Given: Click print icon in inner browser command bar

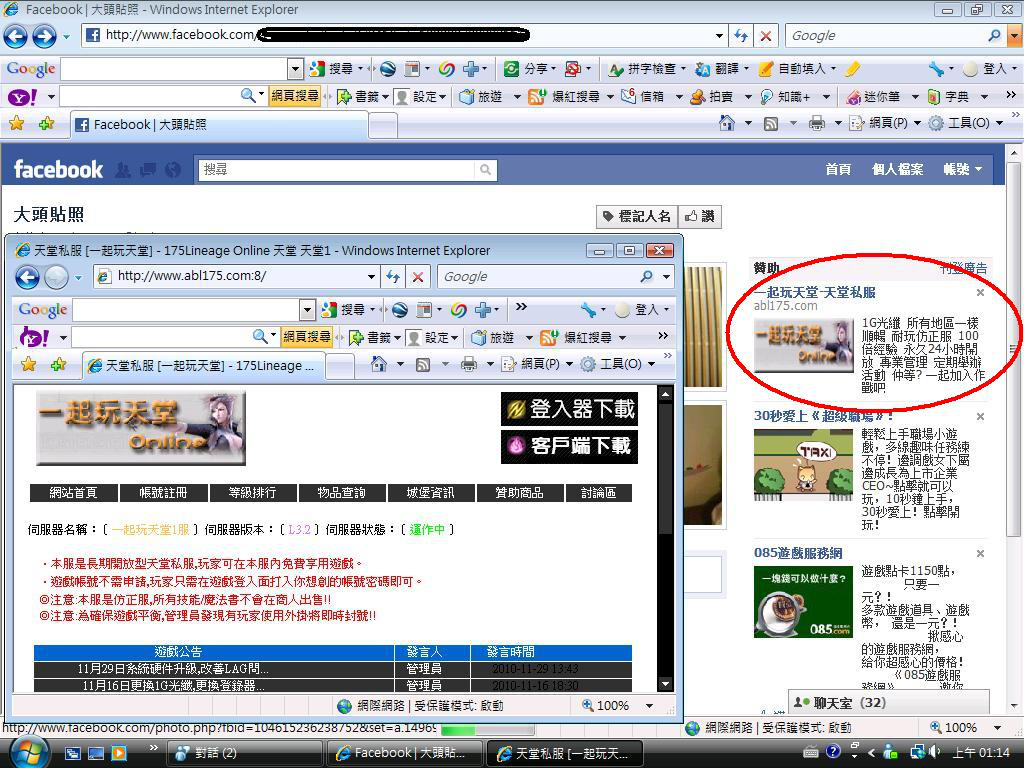Looking at the screenshot, I should tap(469, 364).
